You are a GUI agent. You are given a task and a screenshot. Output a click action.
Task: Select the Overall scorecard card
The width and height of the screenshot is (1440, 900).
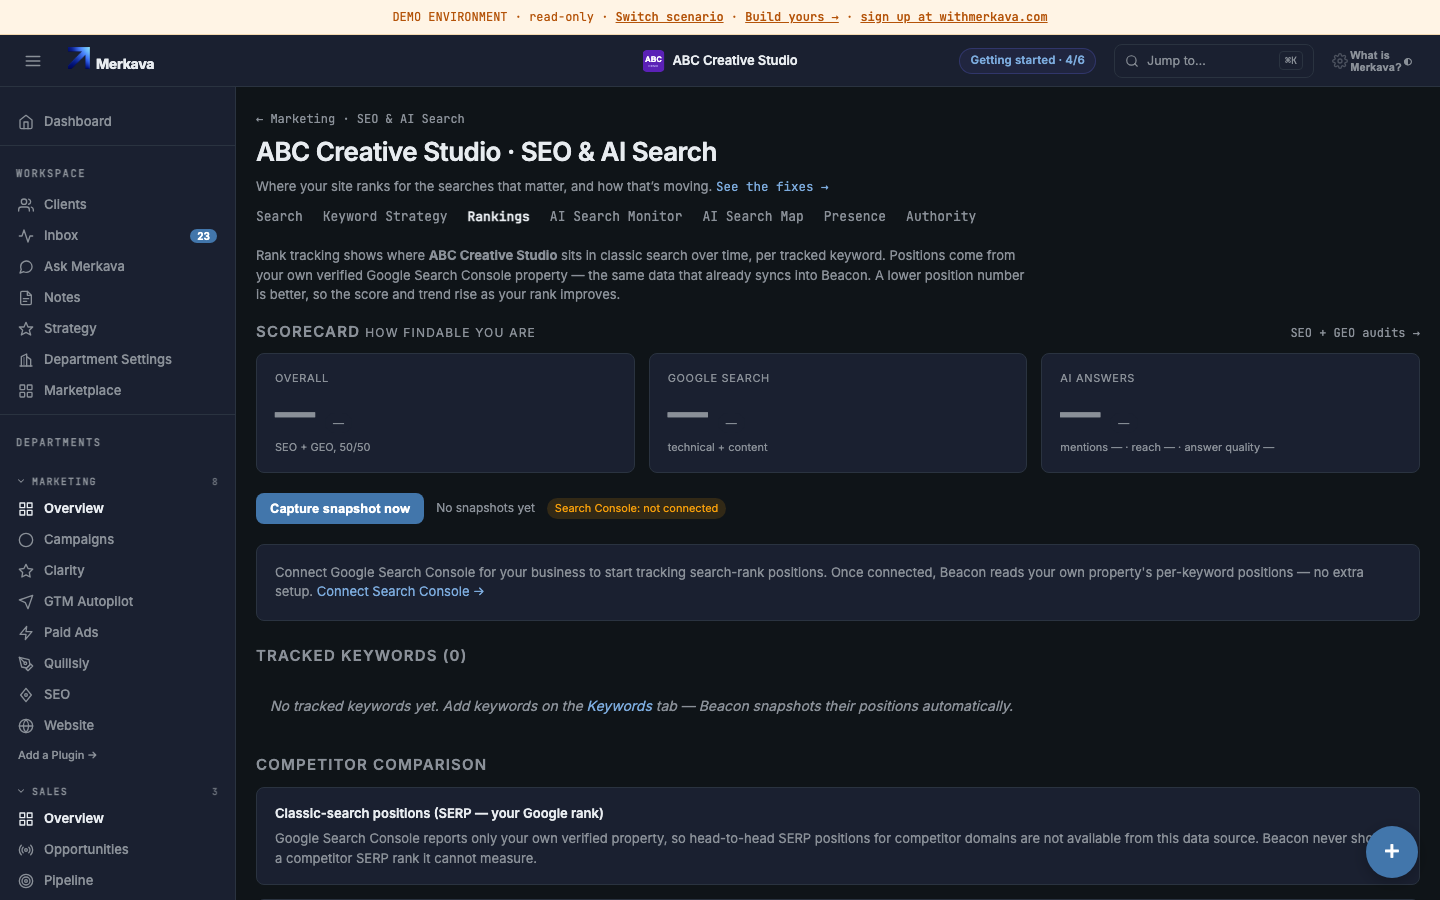pyautogui.click(x=445, y=413)
